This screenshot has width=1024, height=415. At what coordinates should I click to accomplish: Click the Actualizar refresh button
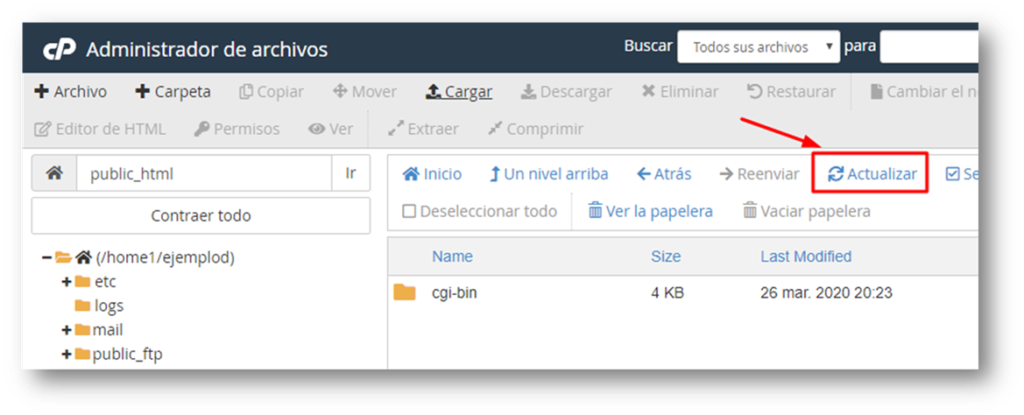(872, 174)
